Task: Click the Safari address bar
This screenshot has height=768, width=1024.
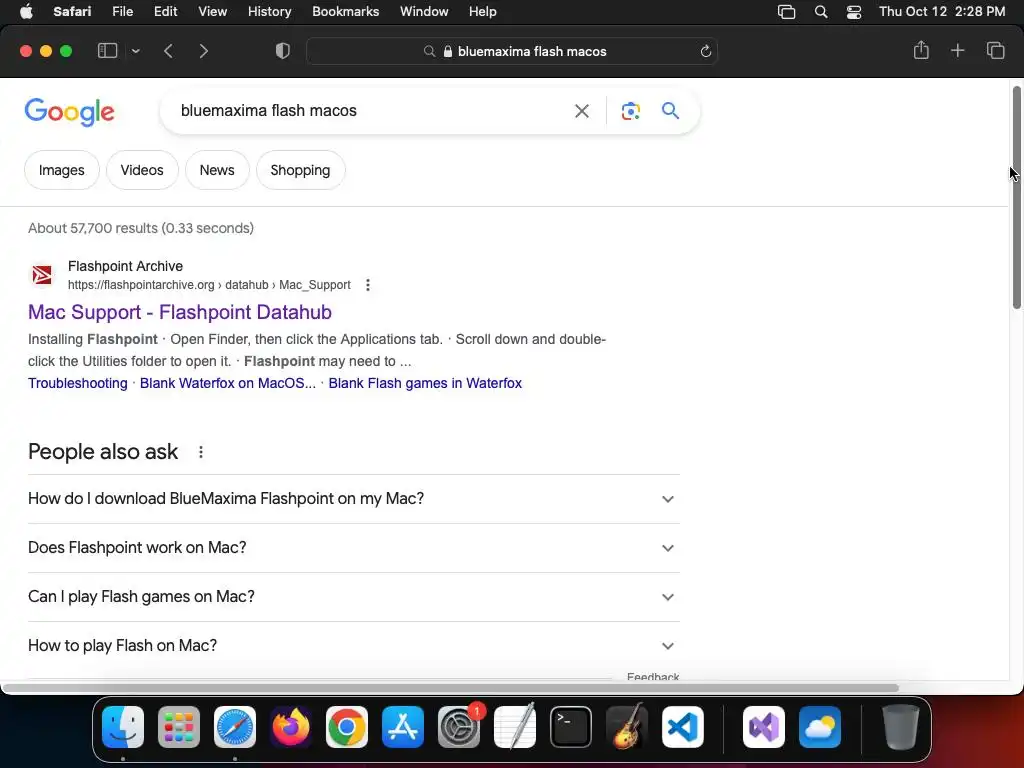Action: click(x=512, y=51)
